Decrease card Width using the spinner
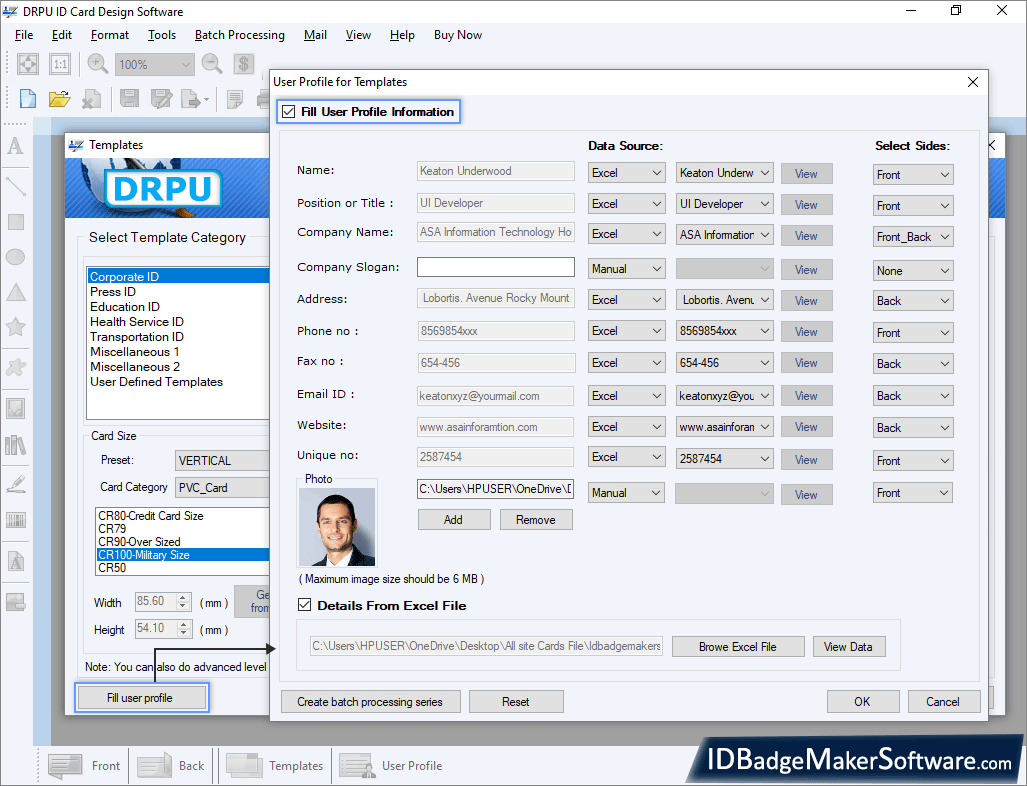The image size is (1027, 786). (181, 605)
